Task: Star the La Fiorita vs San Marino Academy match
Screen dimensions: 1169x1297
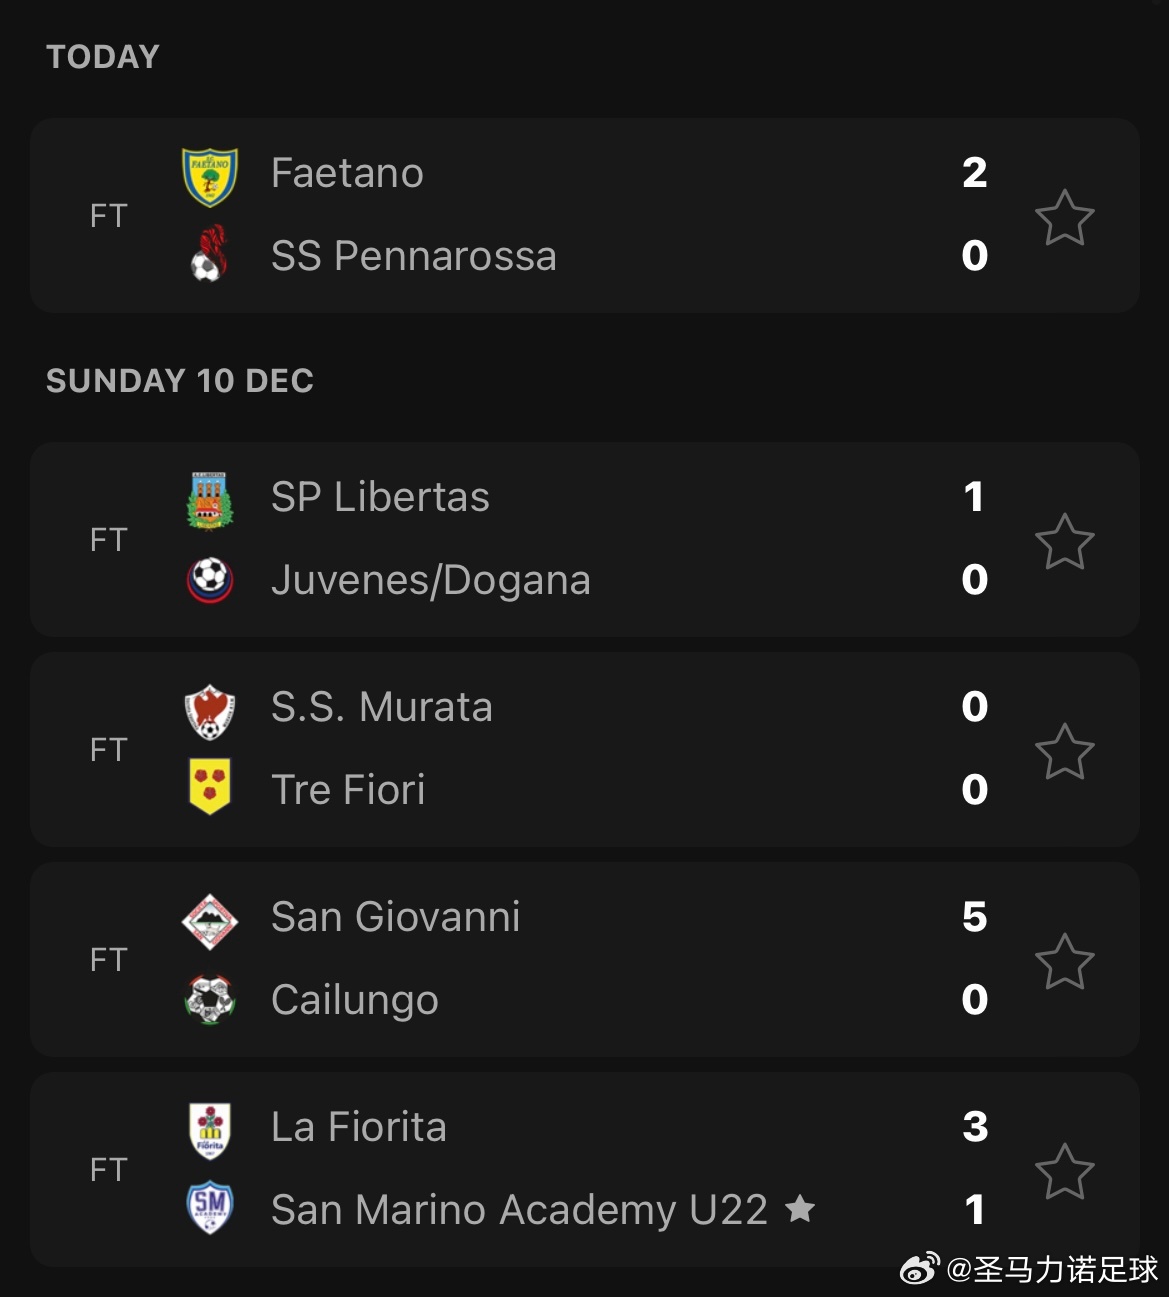Action: click(x=1064, y=1171)
